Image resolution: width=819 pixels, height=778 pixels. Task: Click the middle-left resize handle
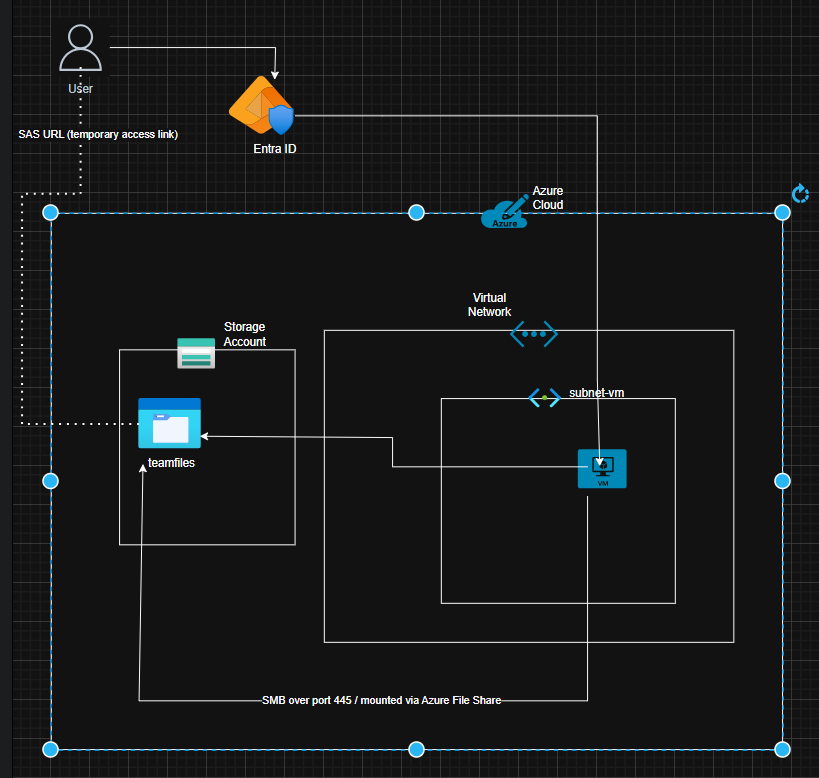click(51, 480)
